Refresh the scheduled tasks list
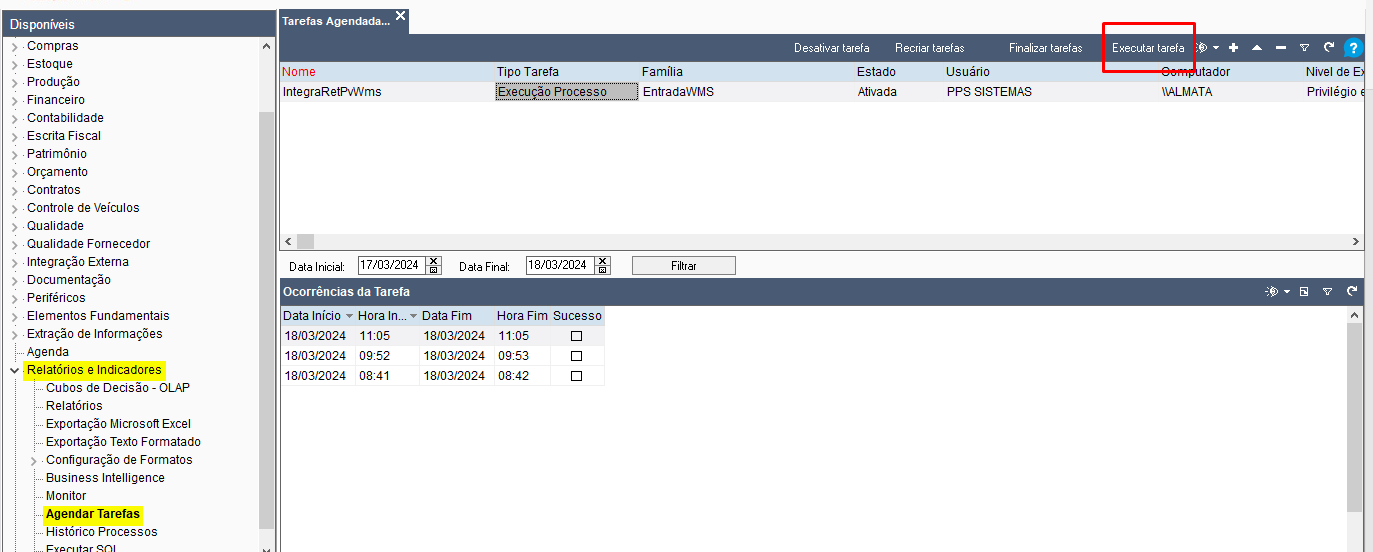Image resolution: width=1373 pixels, height=552 pixels. [1329, 47]
